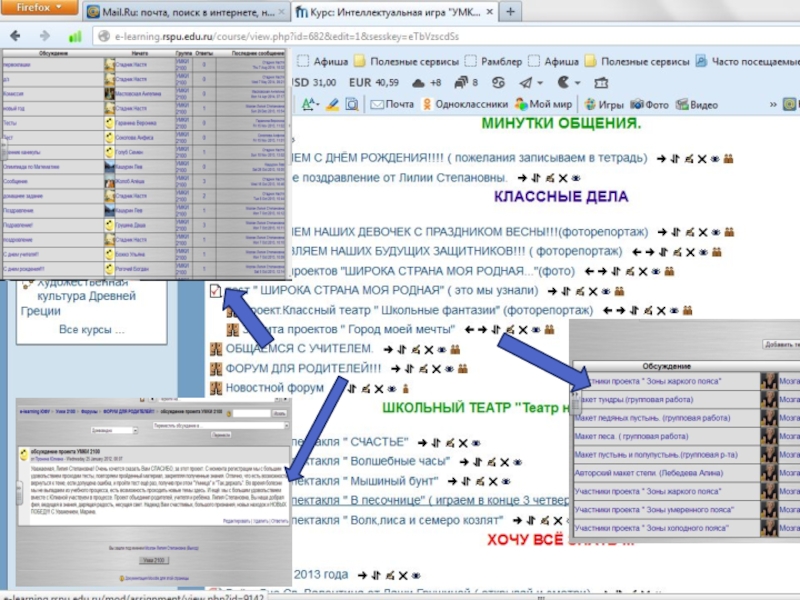Screen dimensions: 800x600
Task: Open Фото toolbar button
Action: tap(649, 105)
